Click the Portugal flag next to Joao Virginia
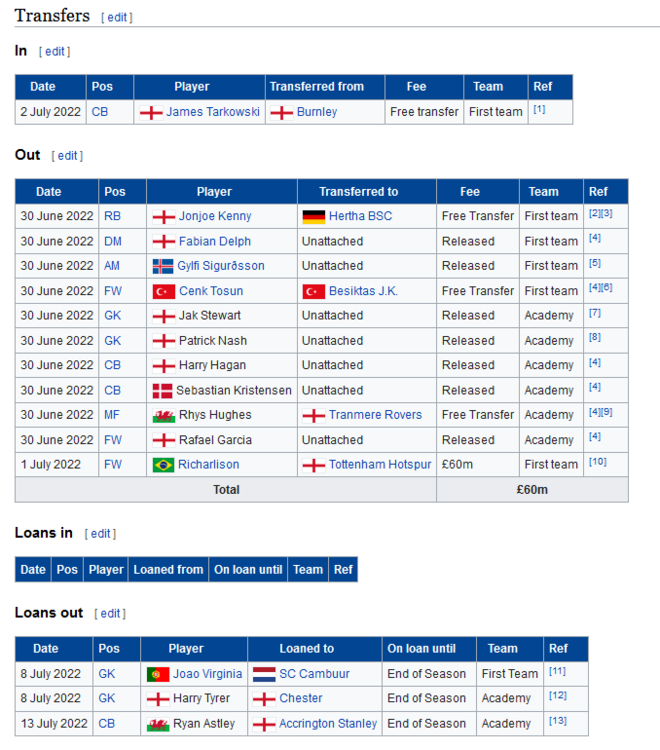Viewport: 660px width, 750px height. pos(157,674)
